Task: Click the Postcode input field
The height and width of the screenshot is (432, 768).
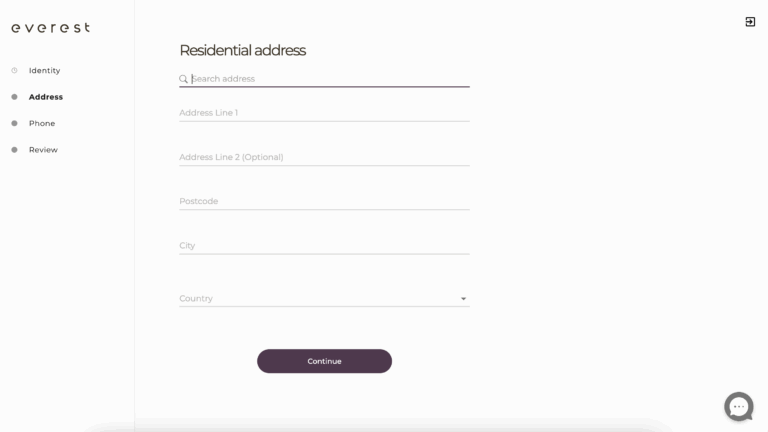Action: pos(324,201)
